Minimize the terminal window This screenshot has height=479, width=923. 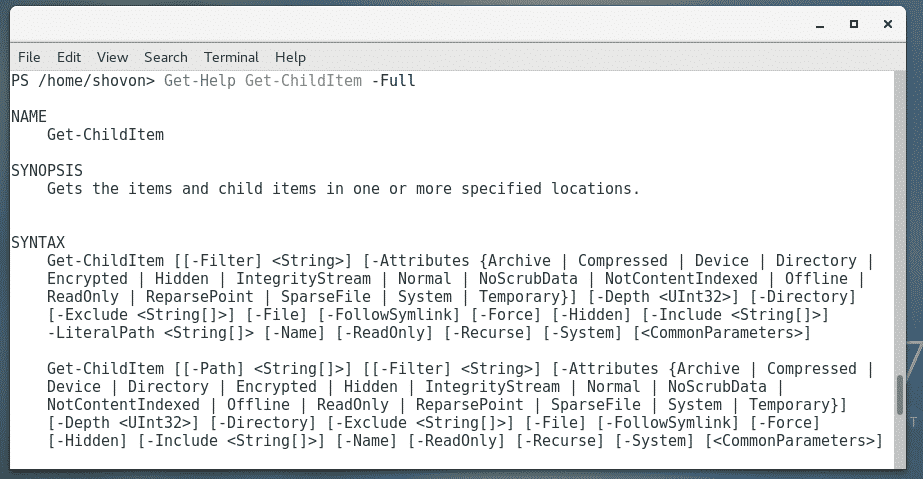pos(818,22)
